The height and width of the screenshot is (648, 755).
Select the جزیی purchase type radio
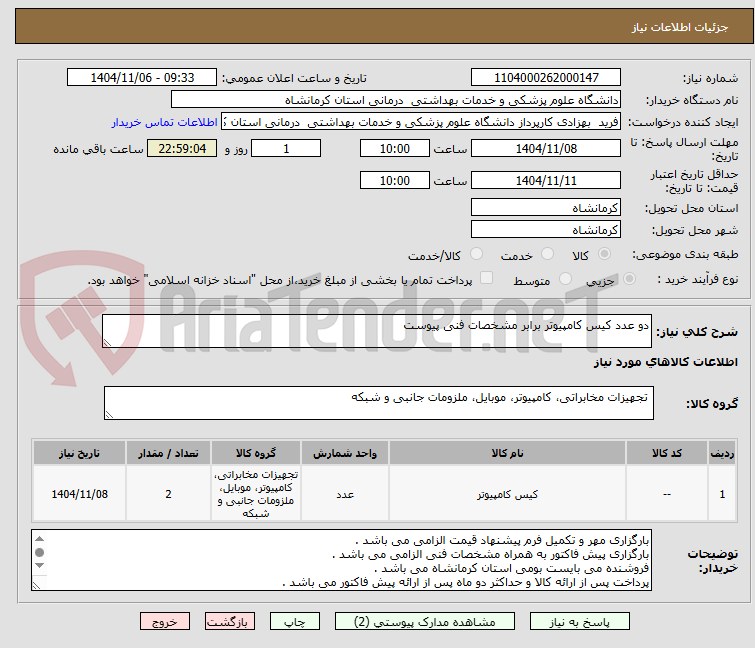coord(629,279)
